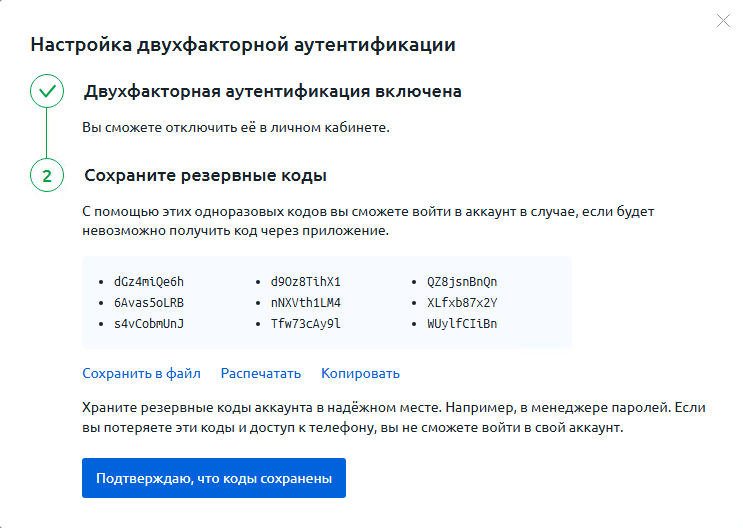Click backup code 6Avas5oLRB

click(x=149, y=302)
